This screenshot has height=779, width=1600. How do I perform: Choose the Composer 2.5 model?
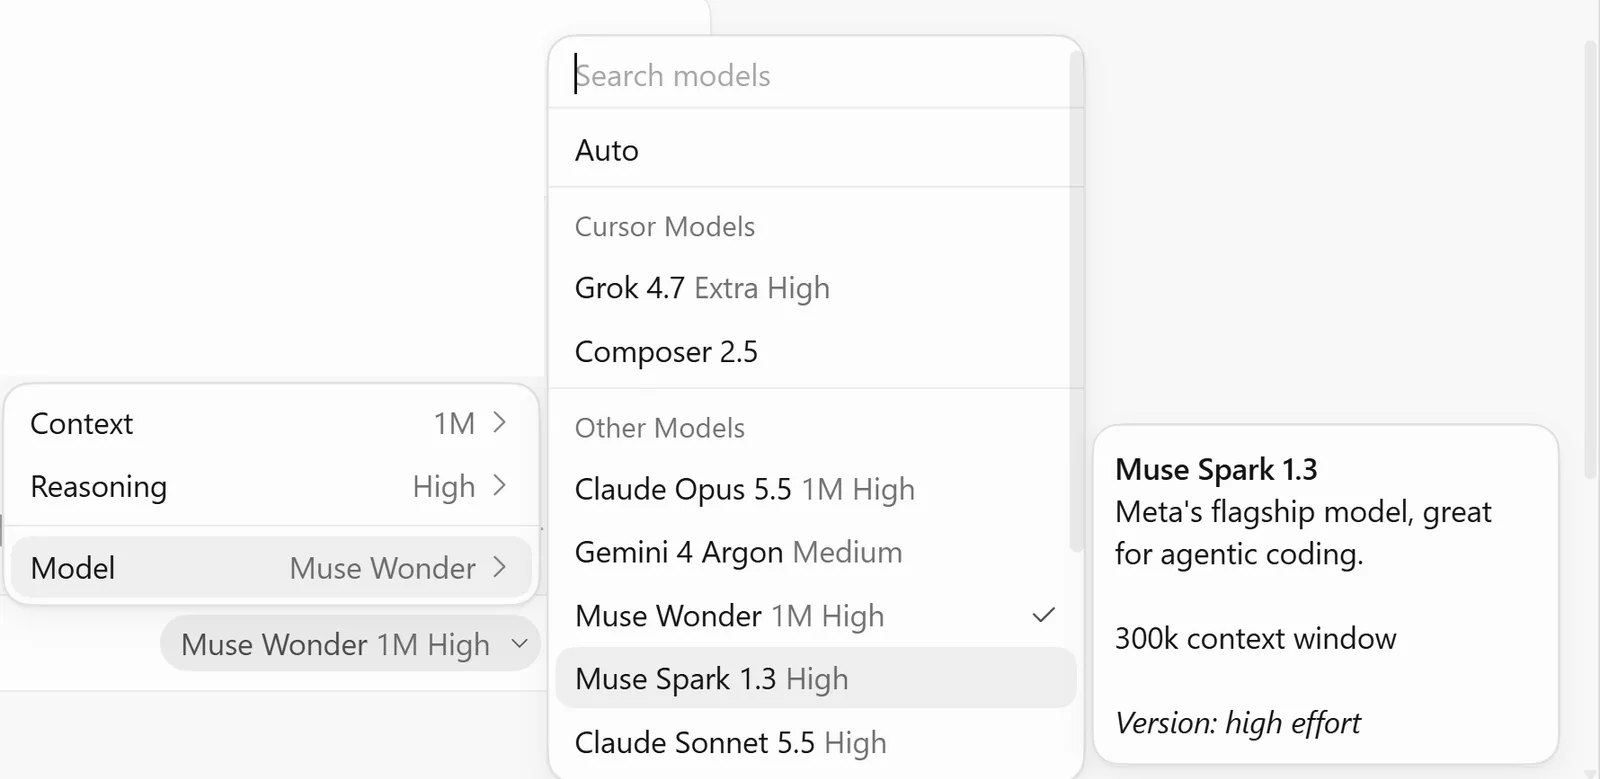click(x=815, y=352)
